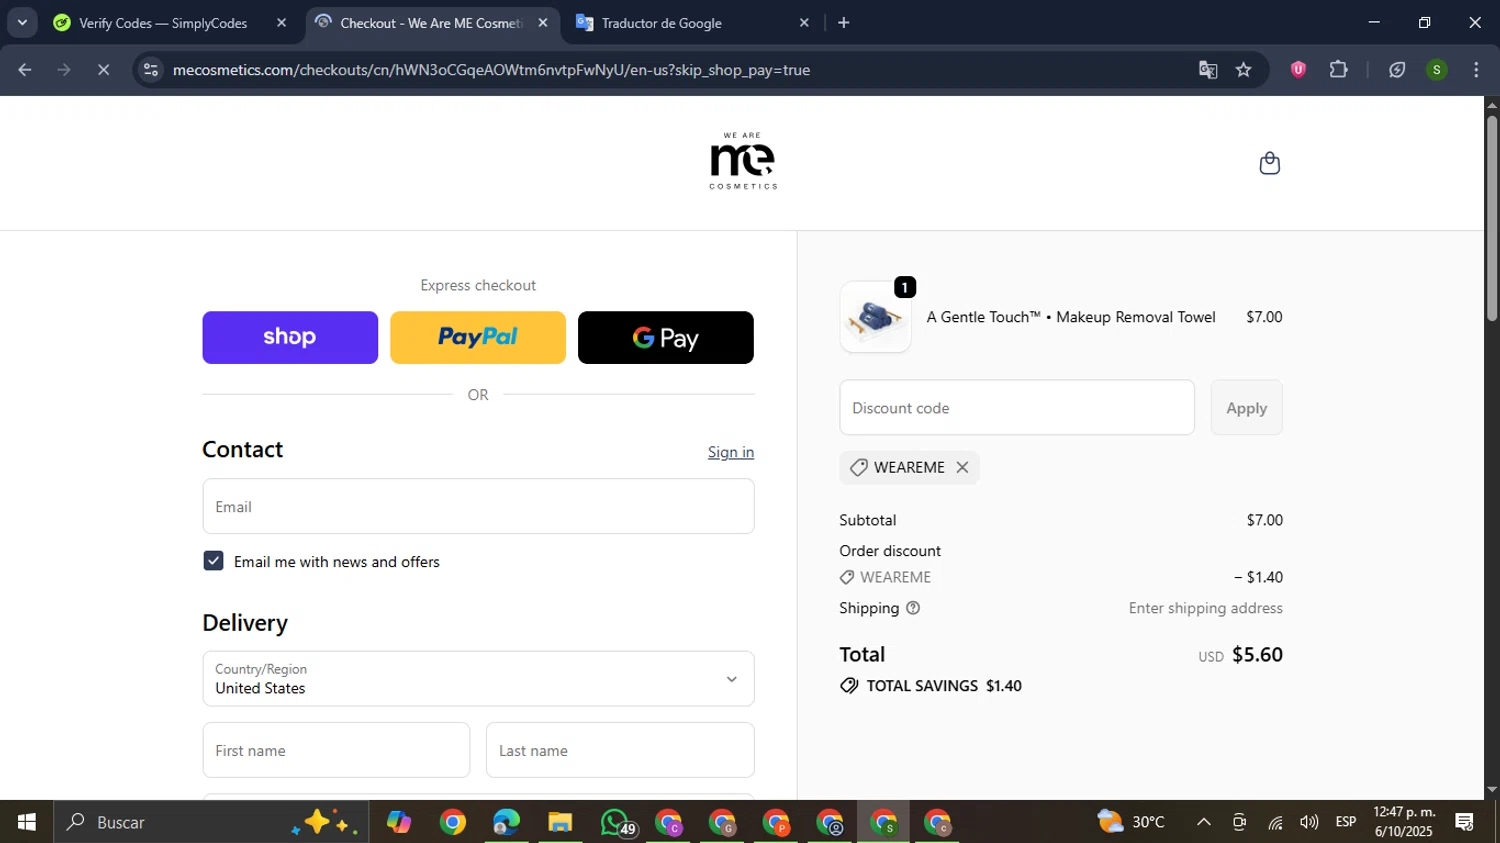This screenshot has width=1500, height=843.
Task: Open the Chrome three-dot menu
Action: (x=1476, y=70)
